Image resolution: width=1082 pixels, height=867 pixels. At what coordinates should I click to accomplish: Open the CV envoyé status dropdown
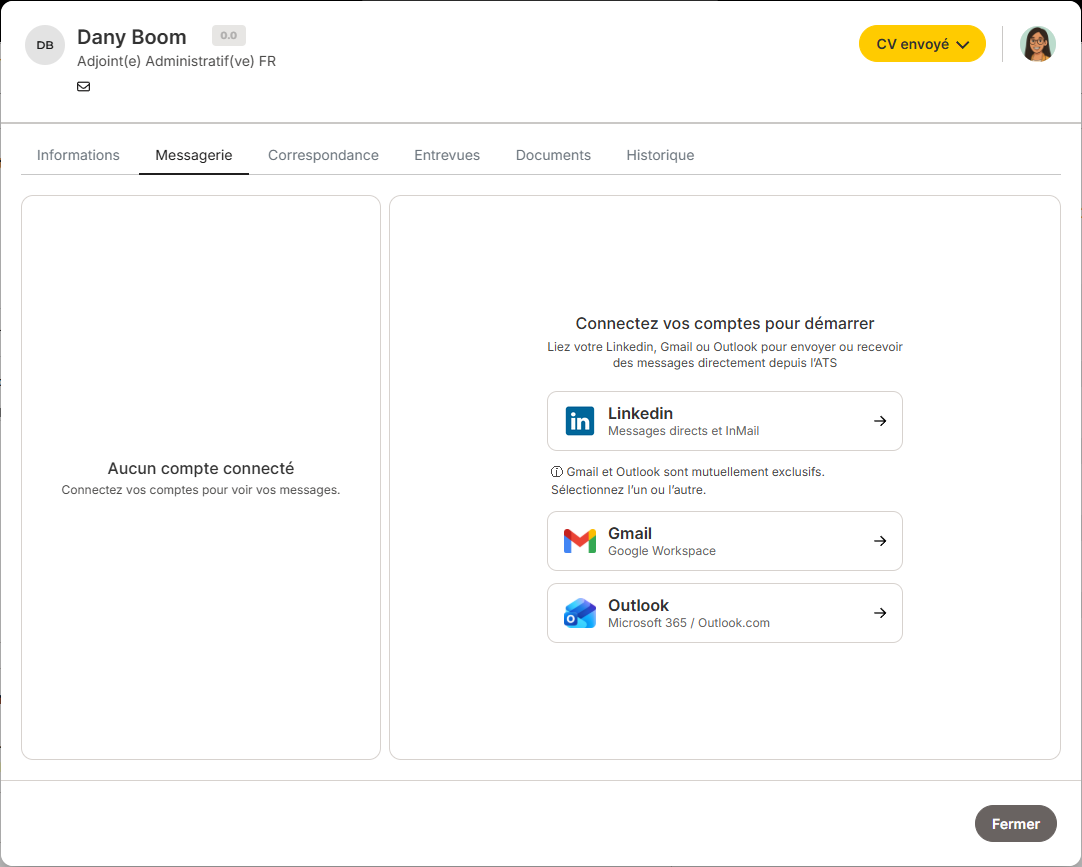[x=922, y=44]
